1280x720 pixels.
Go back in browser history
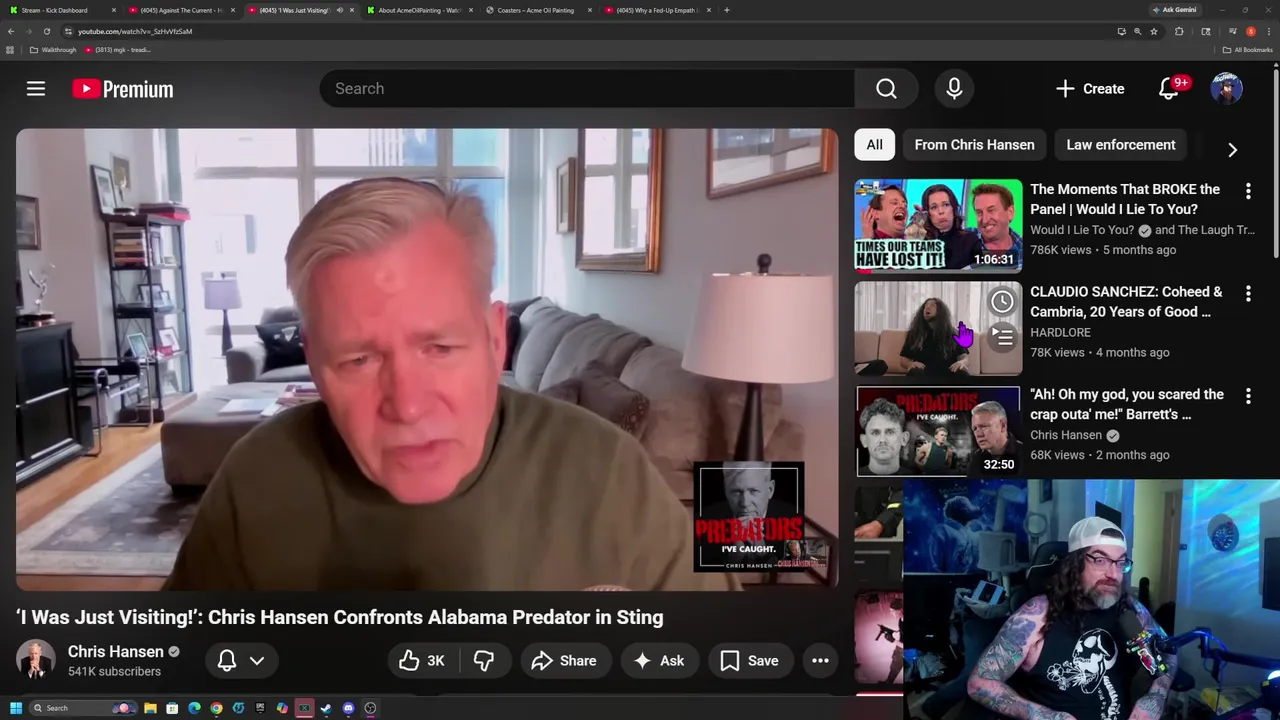pyautogui.click(x=11, y=31)
